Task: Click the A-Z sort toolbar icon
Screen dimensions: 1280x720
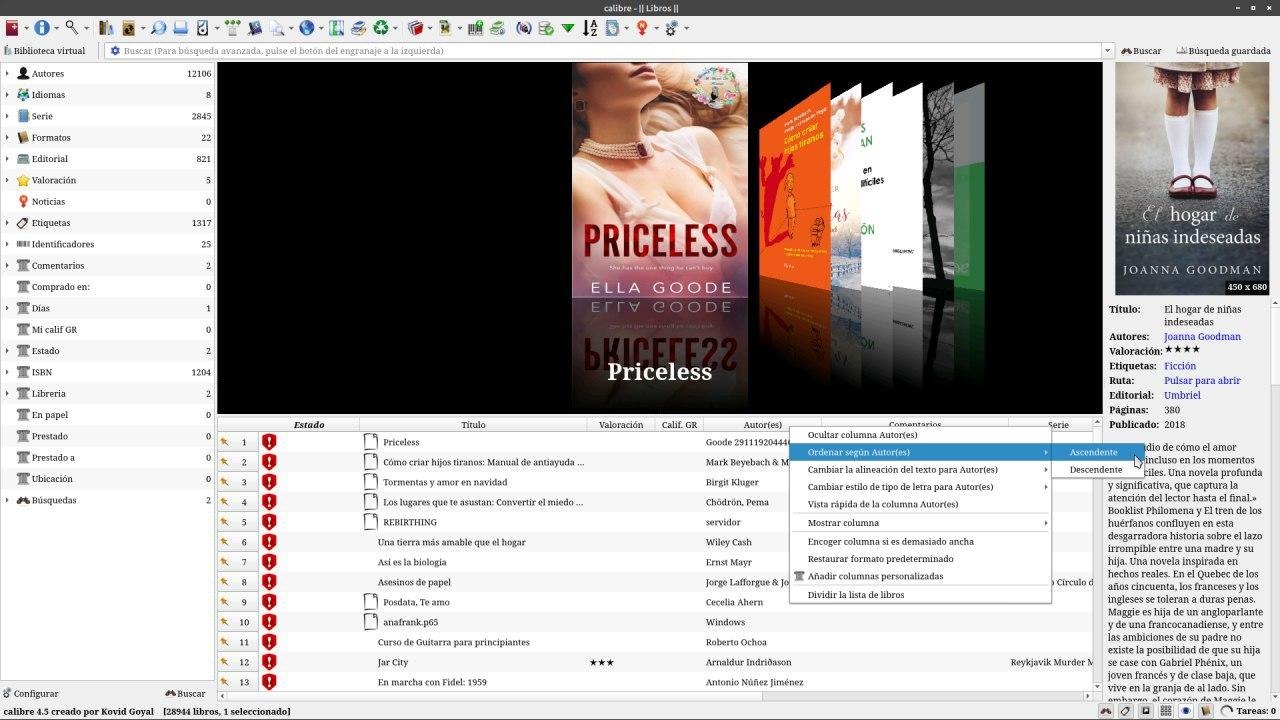Action: (591, 28)
